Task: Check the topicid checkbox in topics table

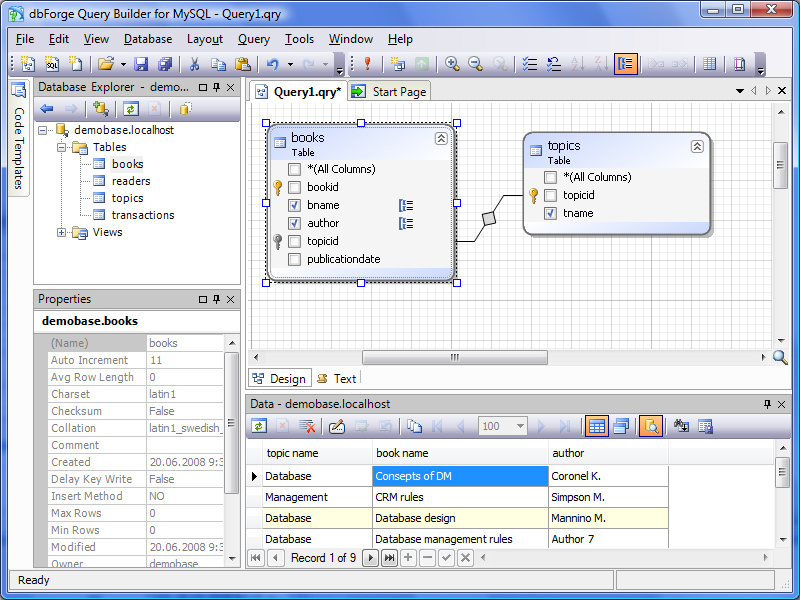Action: tap(551, 195)
